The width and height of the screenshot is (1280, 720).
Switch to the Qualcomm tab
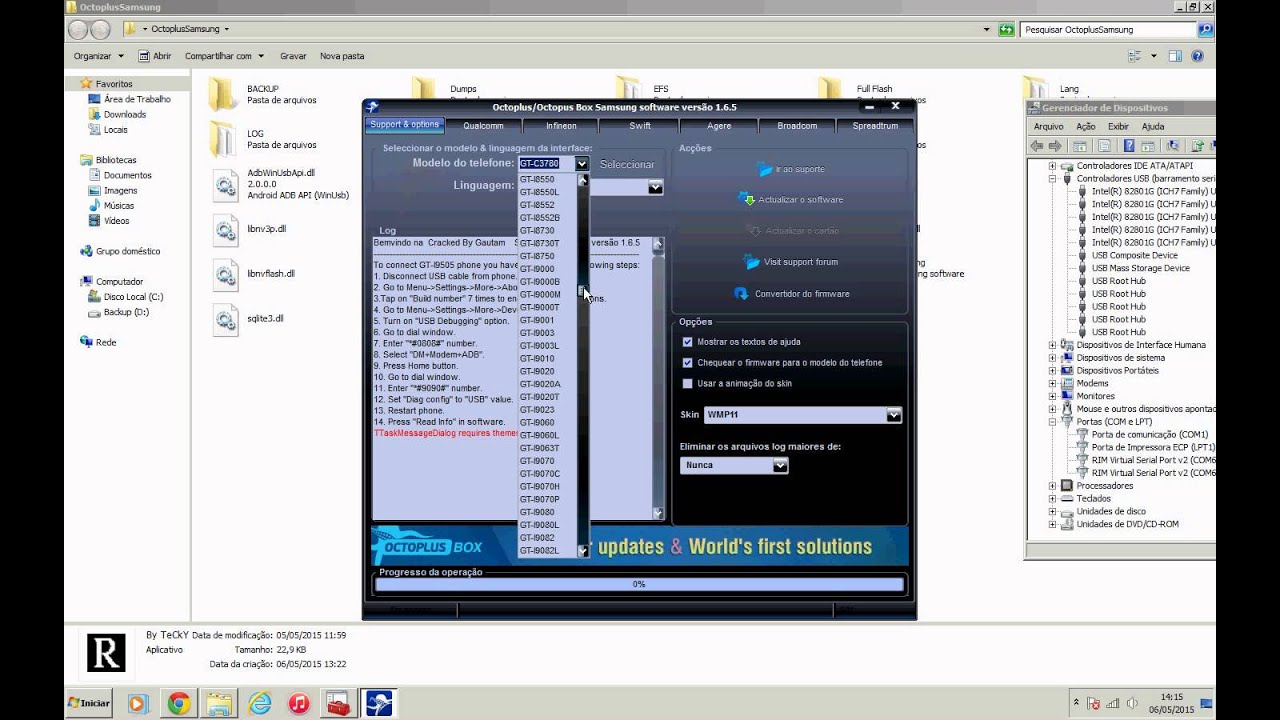(x=483, y=126)
